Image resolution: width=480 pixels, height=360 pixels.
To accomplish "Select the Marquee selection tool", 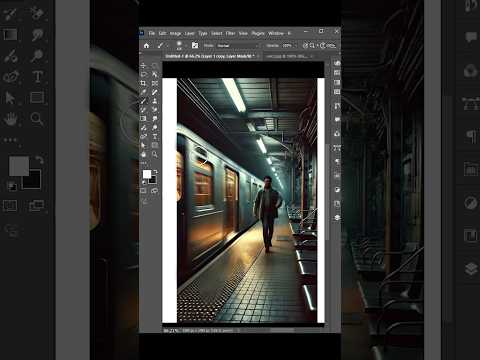I will point(154,65).
